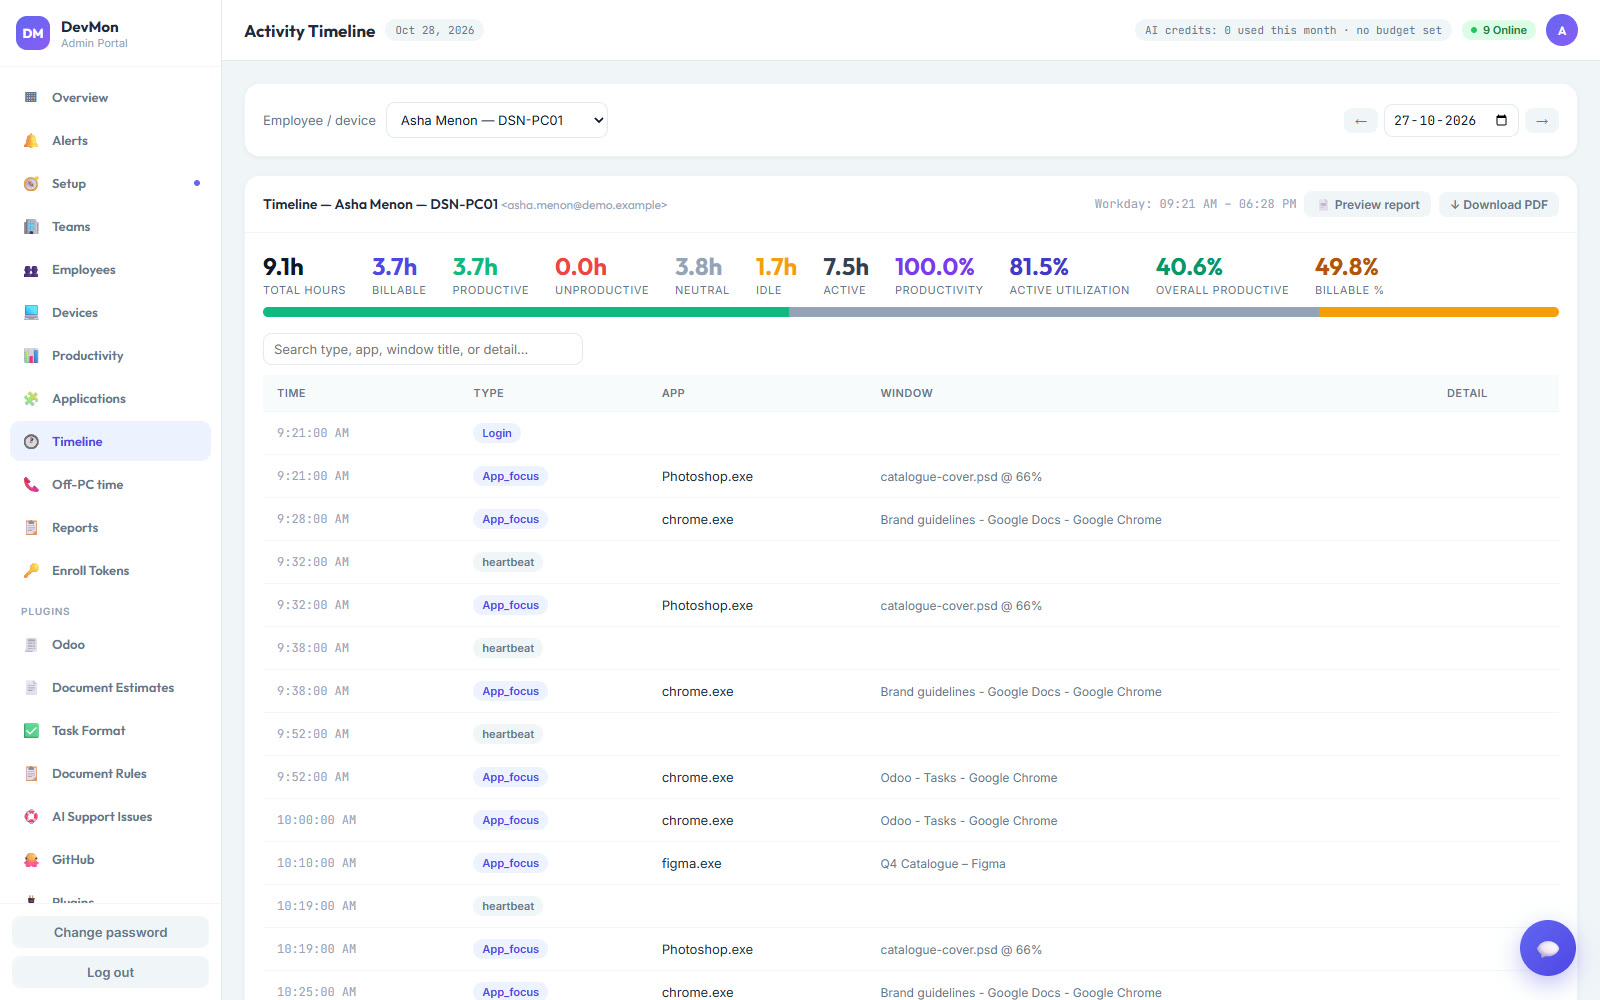The width and height of the screenshot is (1600, 1000).
Task: Open the Applications puzzle icon
Action: pos(31,398)
